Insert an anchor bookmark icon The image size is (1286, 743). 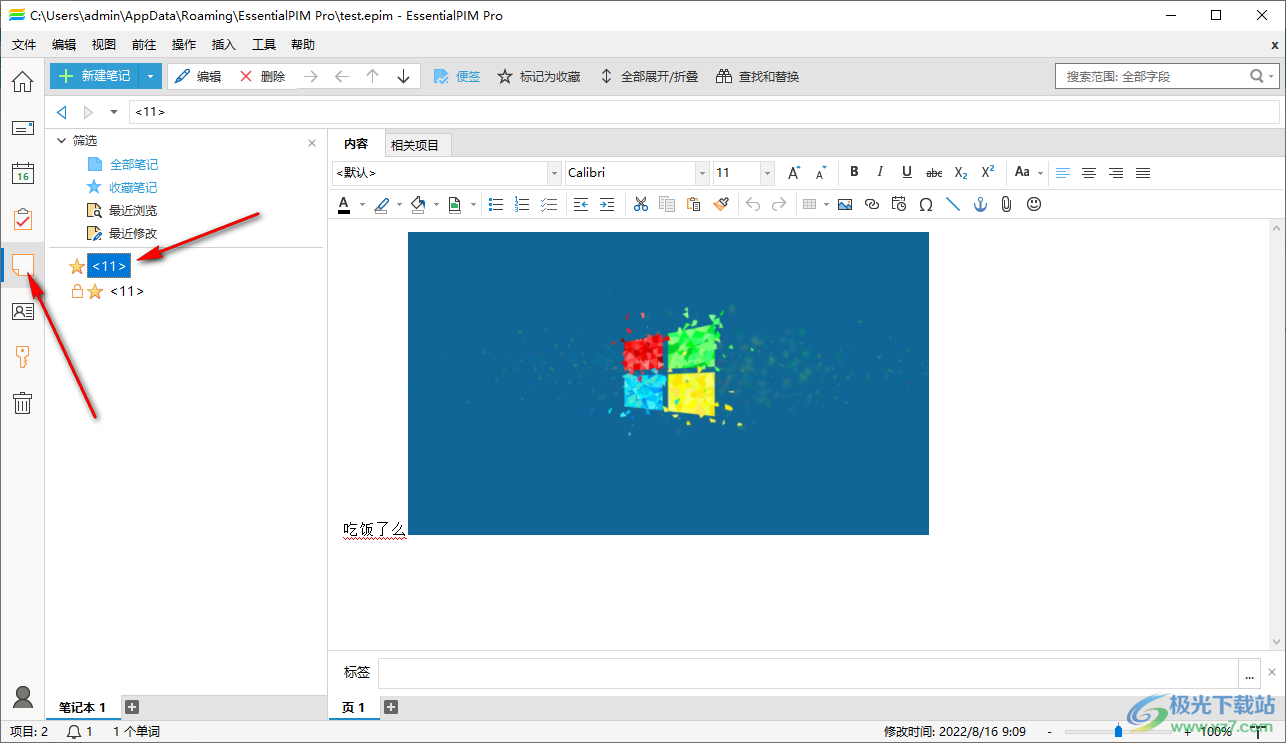click(980, 204)
